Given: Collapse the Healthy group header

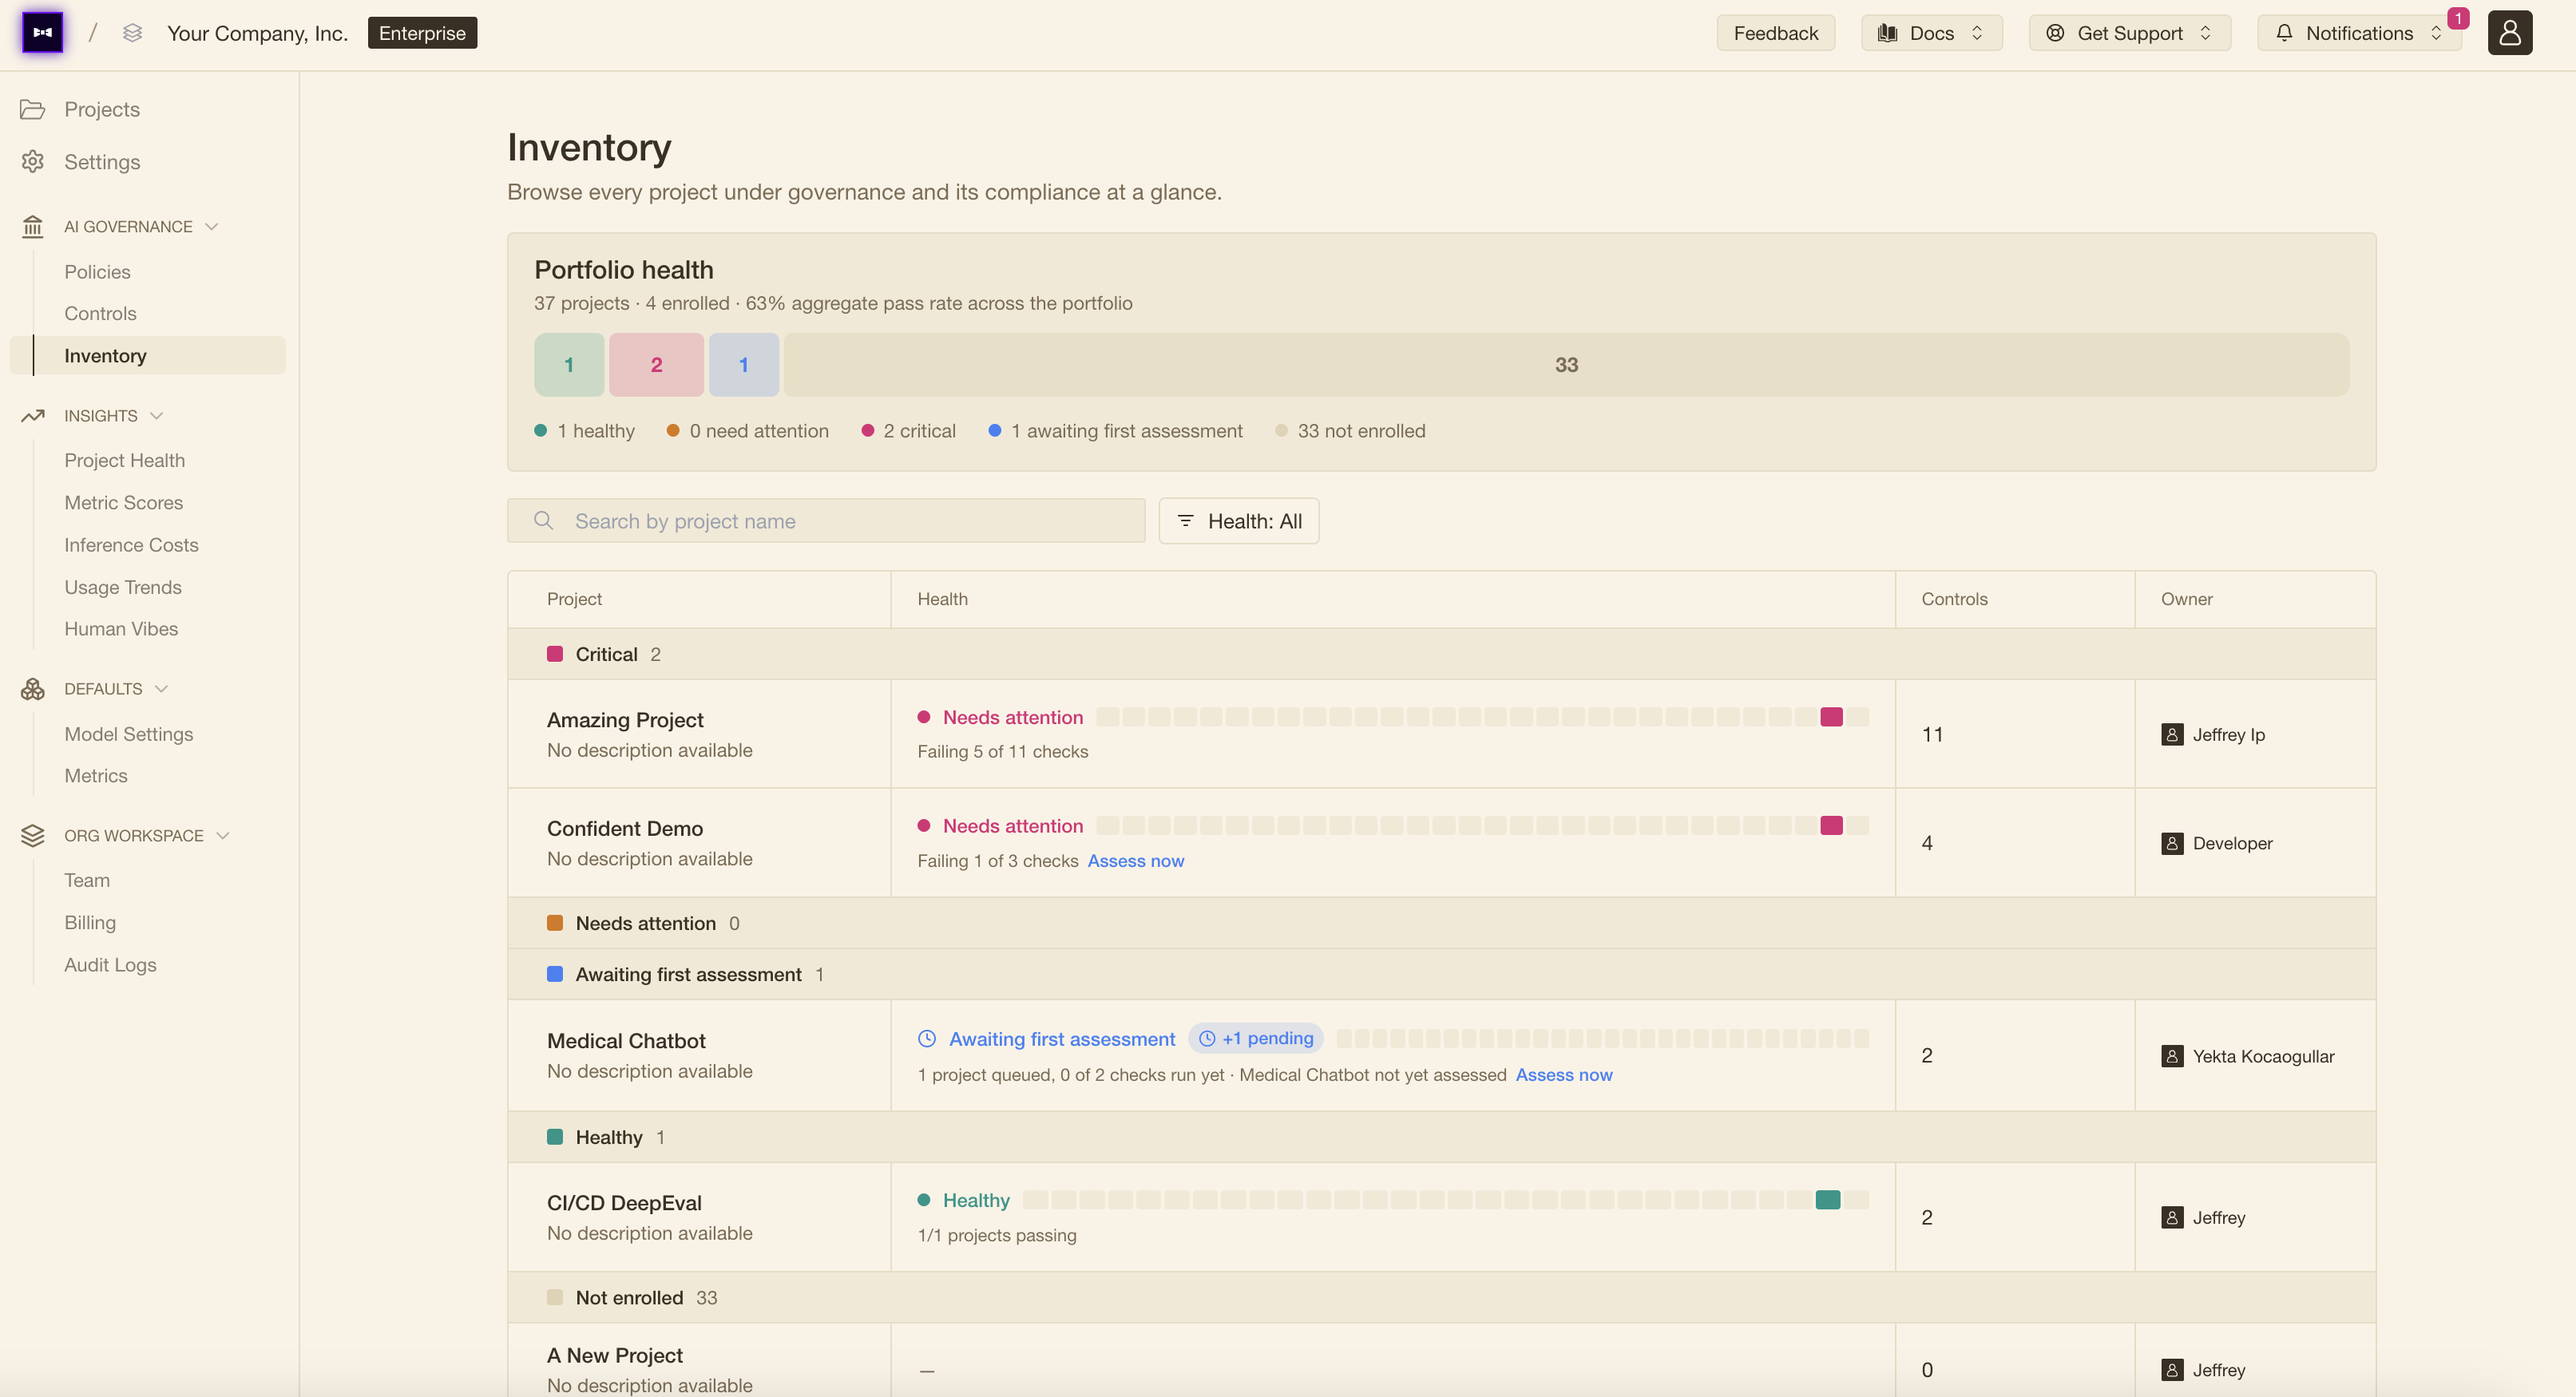Looking at the screenshot, I should 1441,1137.
